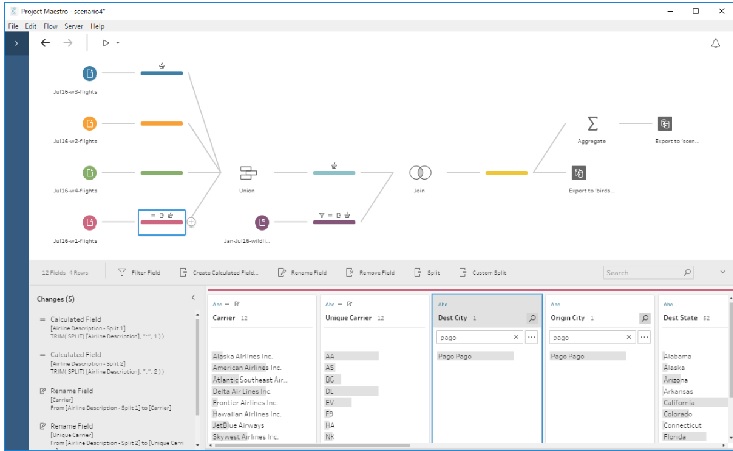Expand profile pane toolbar chevron
Viewport: 733px width, 451px height.
click(722, 271)
